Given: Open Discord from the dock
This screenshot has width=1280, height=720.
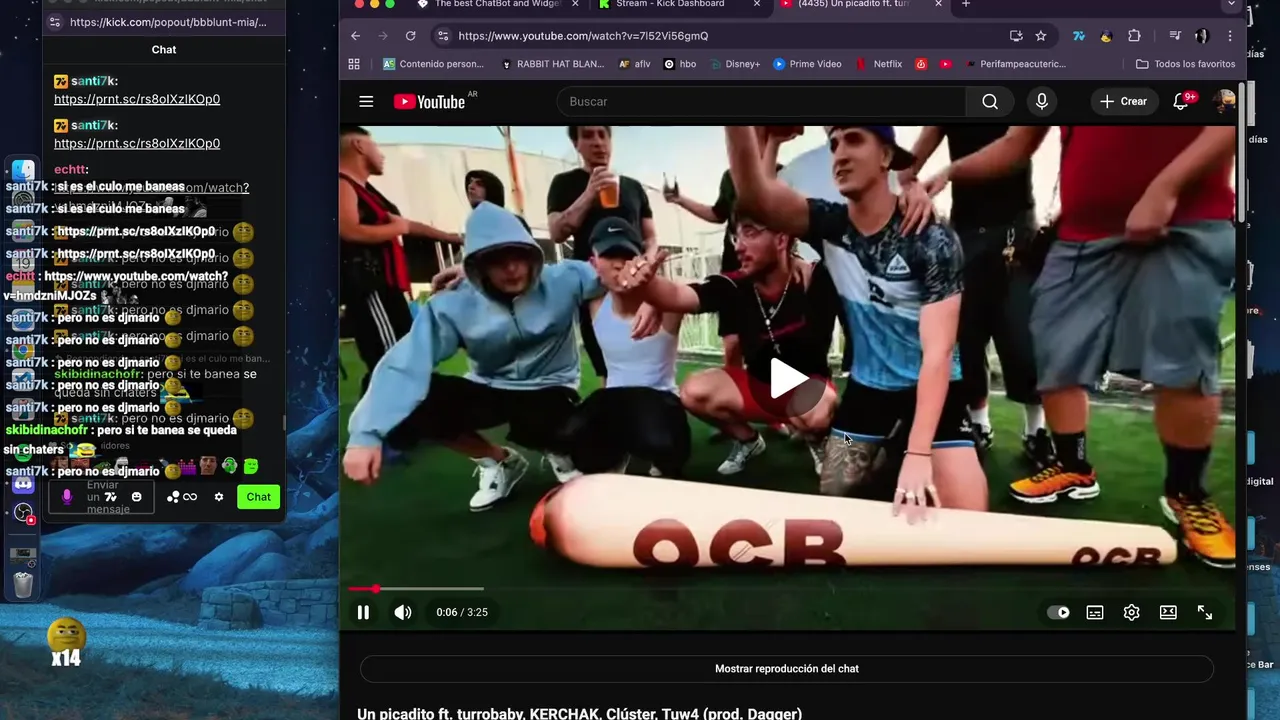Looking at the screenshot, I should click(23, 485).
